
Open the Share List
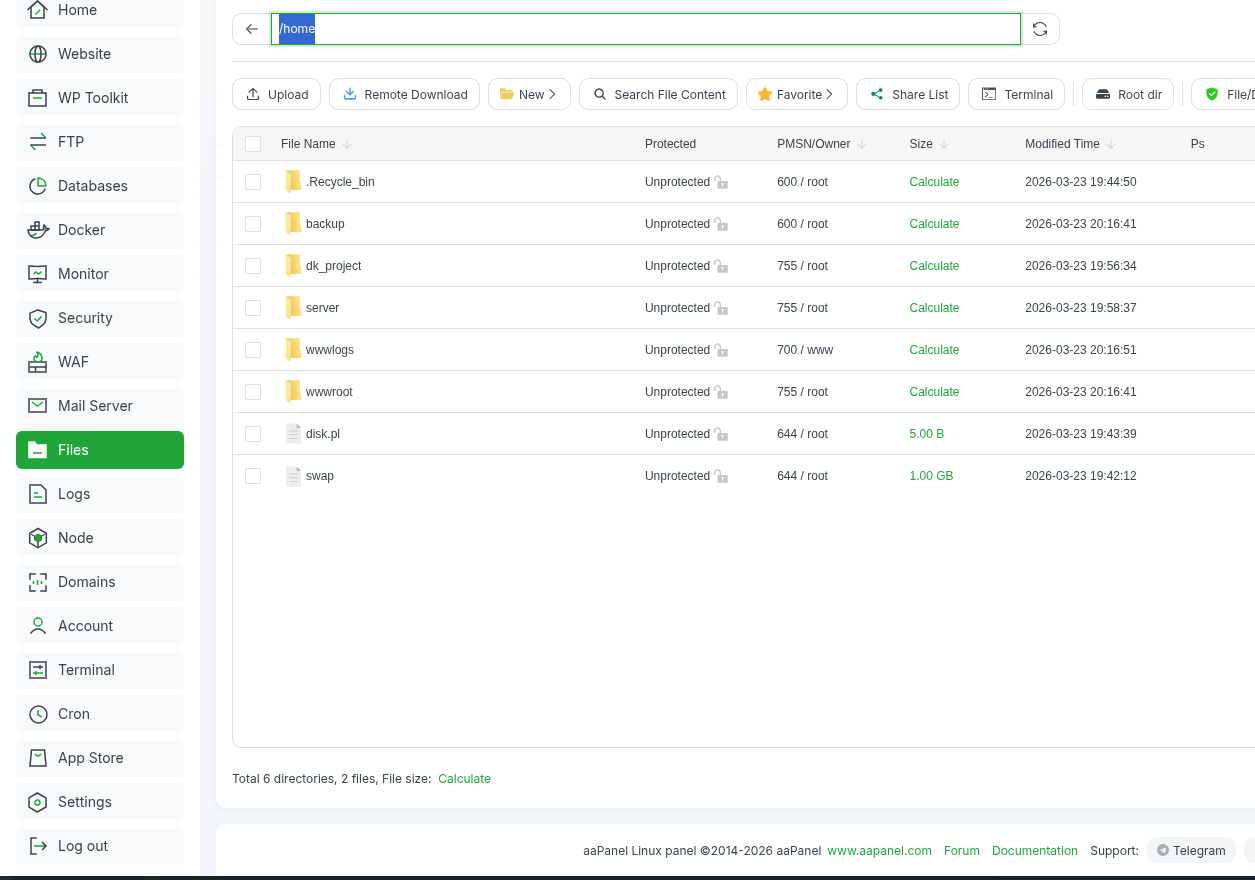908,94
